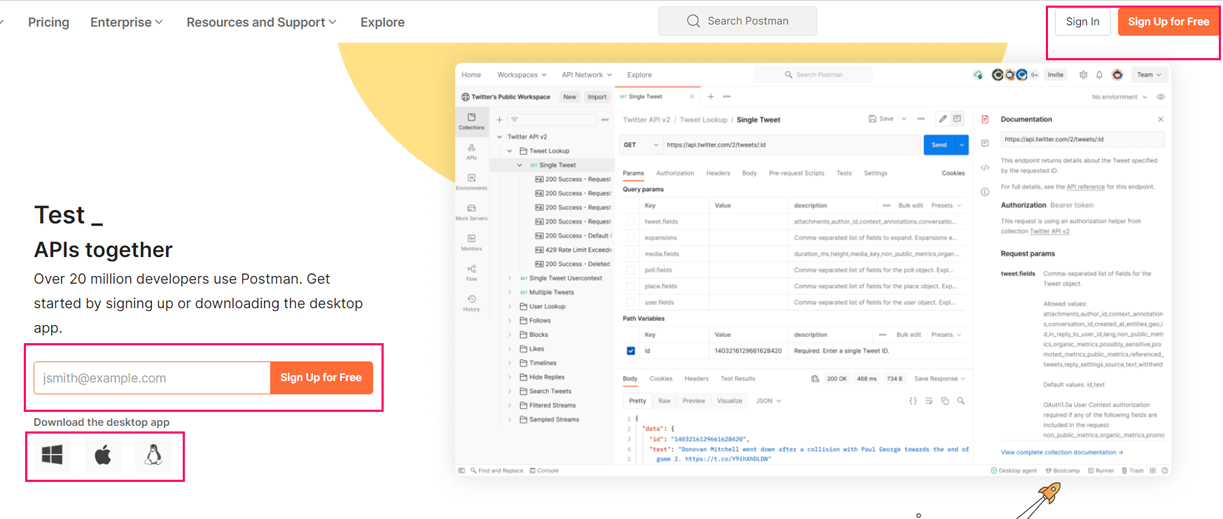The height and width of the screenshot is (519, 1223).
Task: Open the History sidebar icon
Action: coord(471,302)
